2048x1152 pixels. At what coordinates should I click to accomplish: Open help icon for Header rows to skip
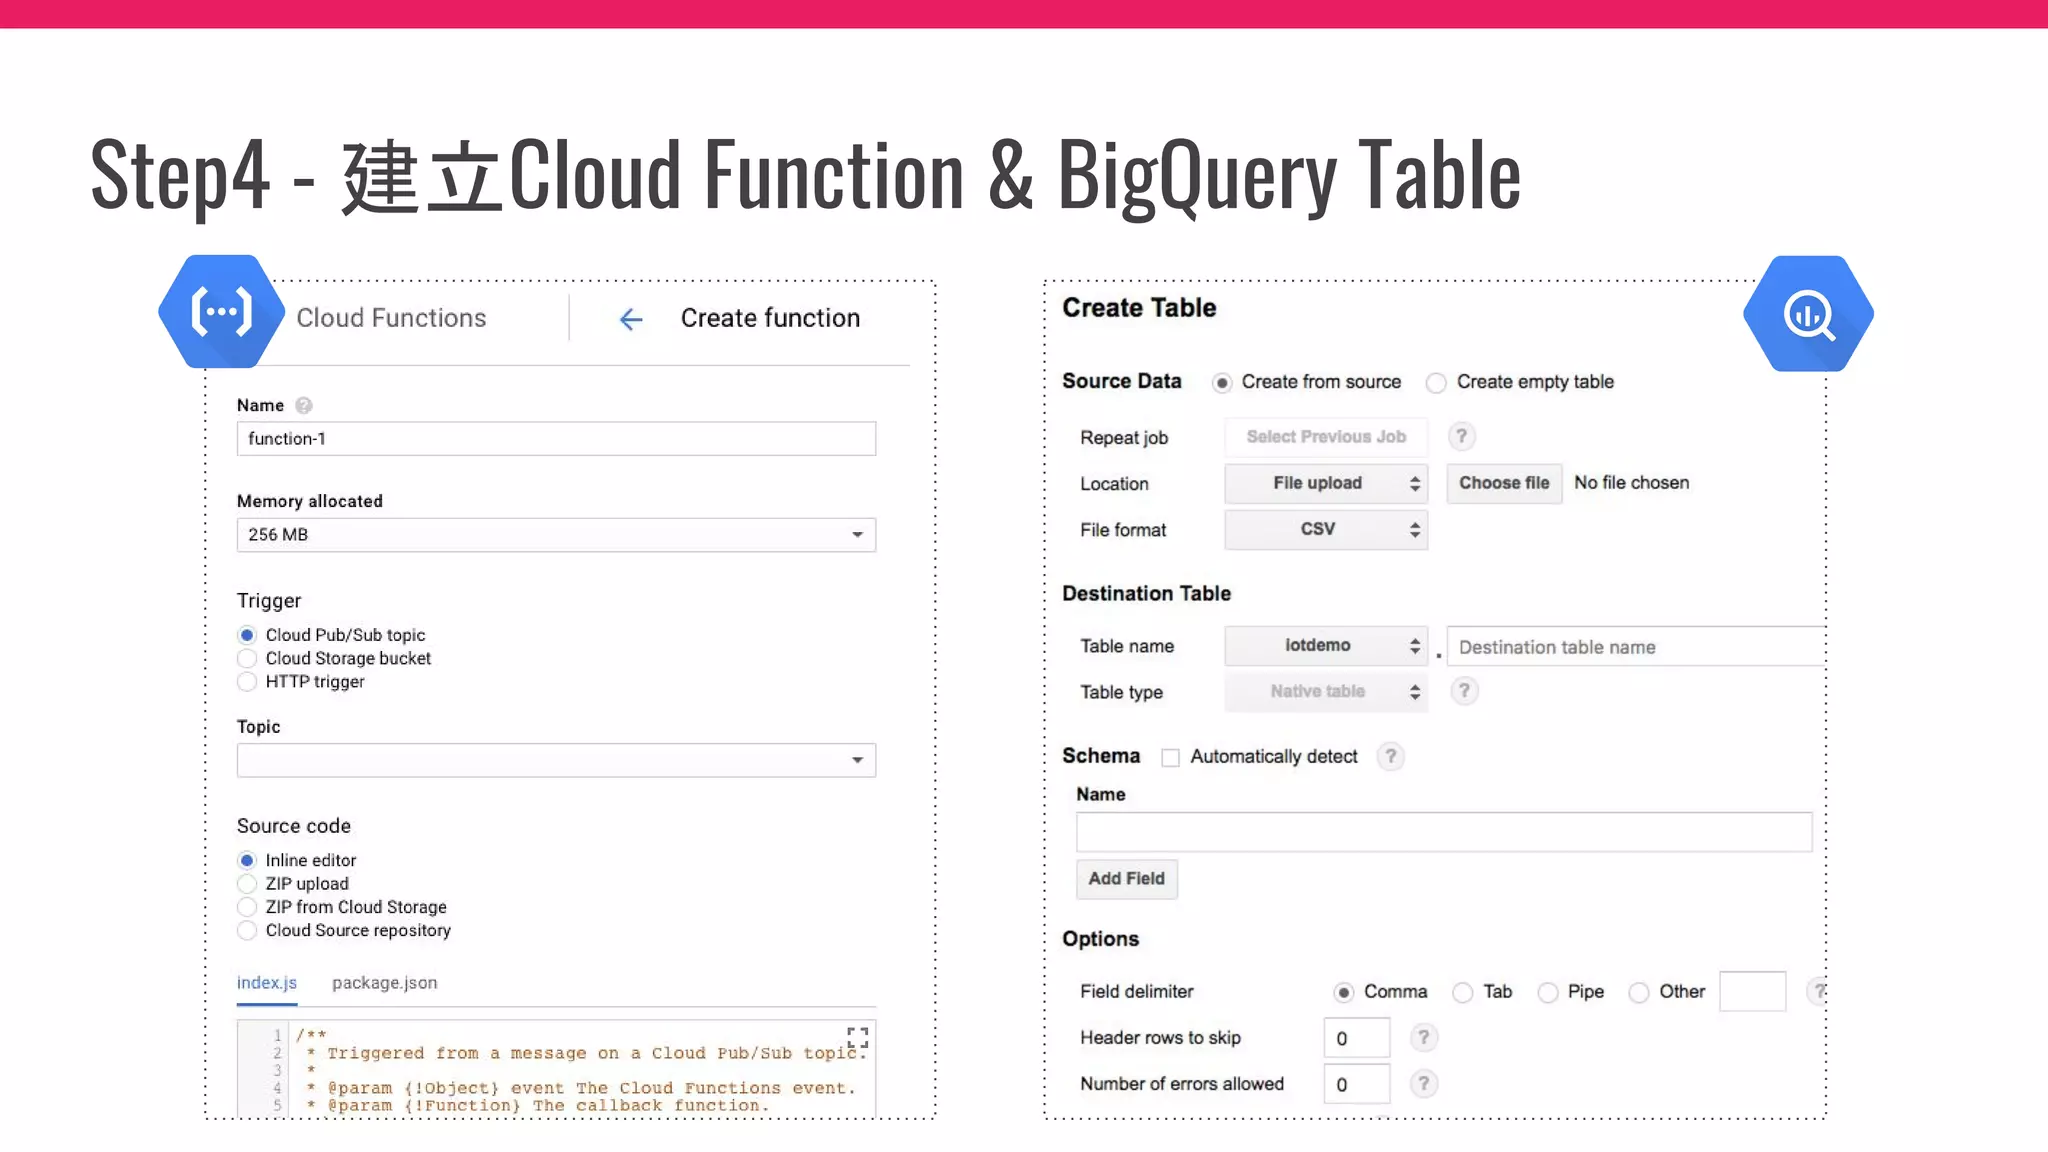click(1423, 1037)
